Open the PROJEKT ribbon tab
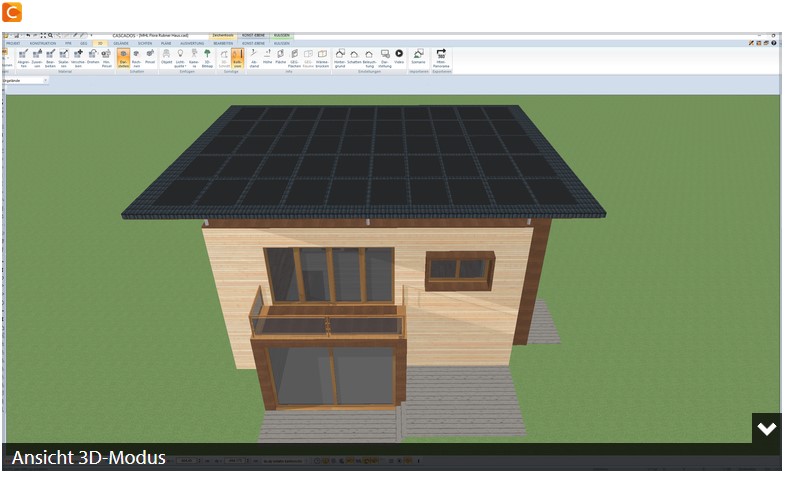Viewport: 785px width, 477px height. [x=13, y=44]
